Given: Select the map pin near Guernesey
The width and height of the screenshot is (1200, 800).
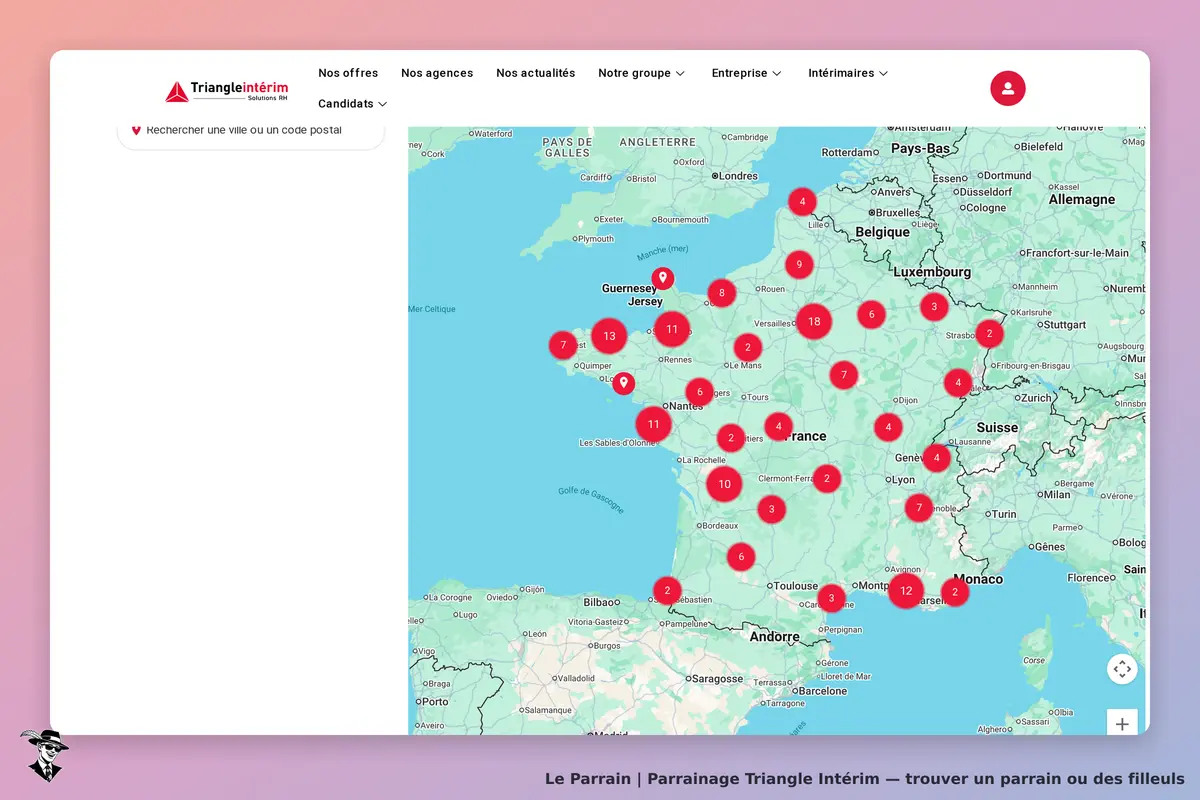Looking at the screenshot, I should point(662,278).
